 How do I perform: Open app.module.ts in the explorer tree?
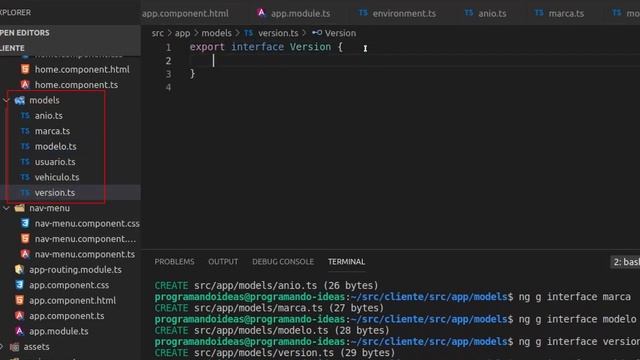click(58, 331)
